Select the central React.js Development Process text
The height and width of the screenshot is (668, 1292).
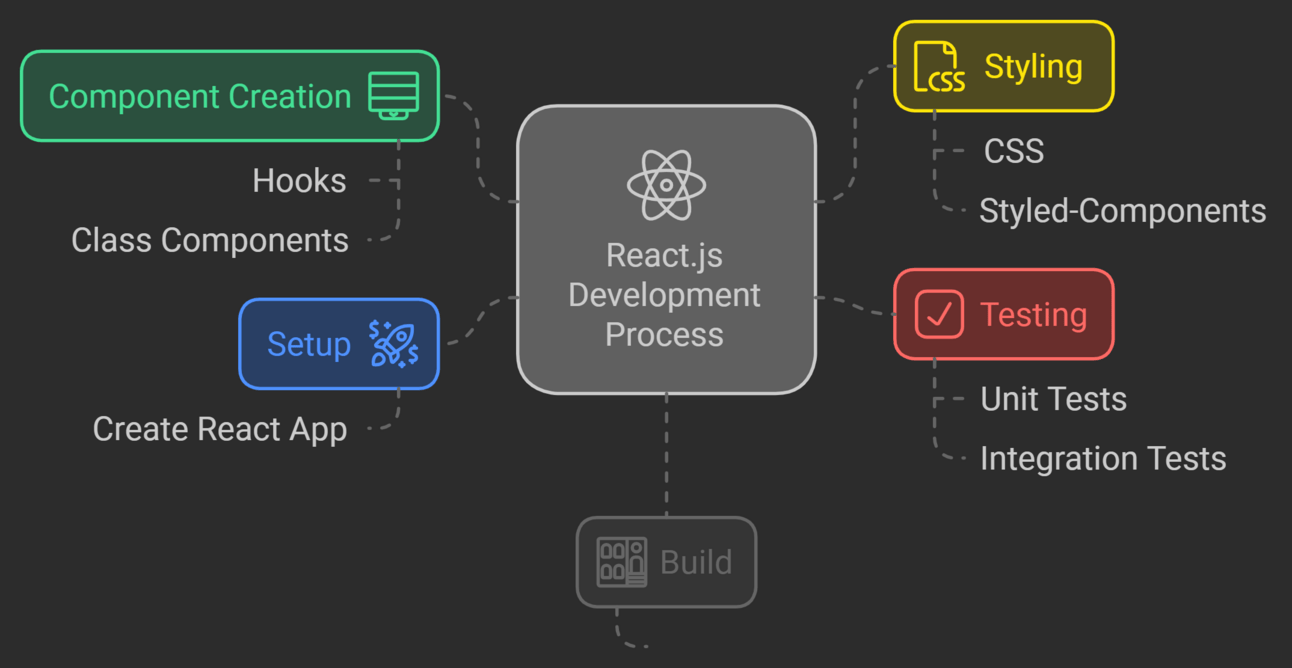[665, 295]
